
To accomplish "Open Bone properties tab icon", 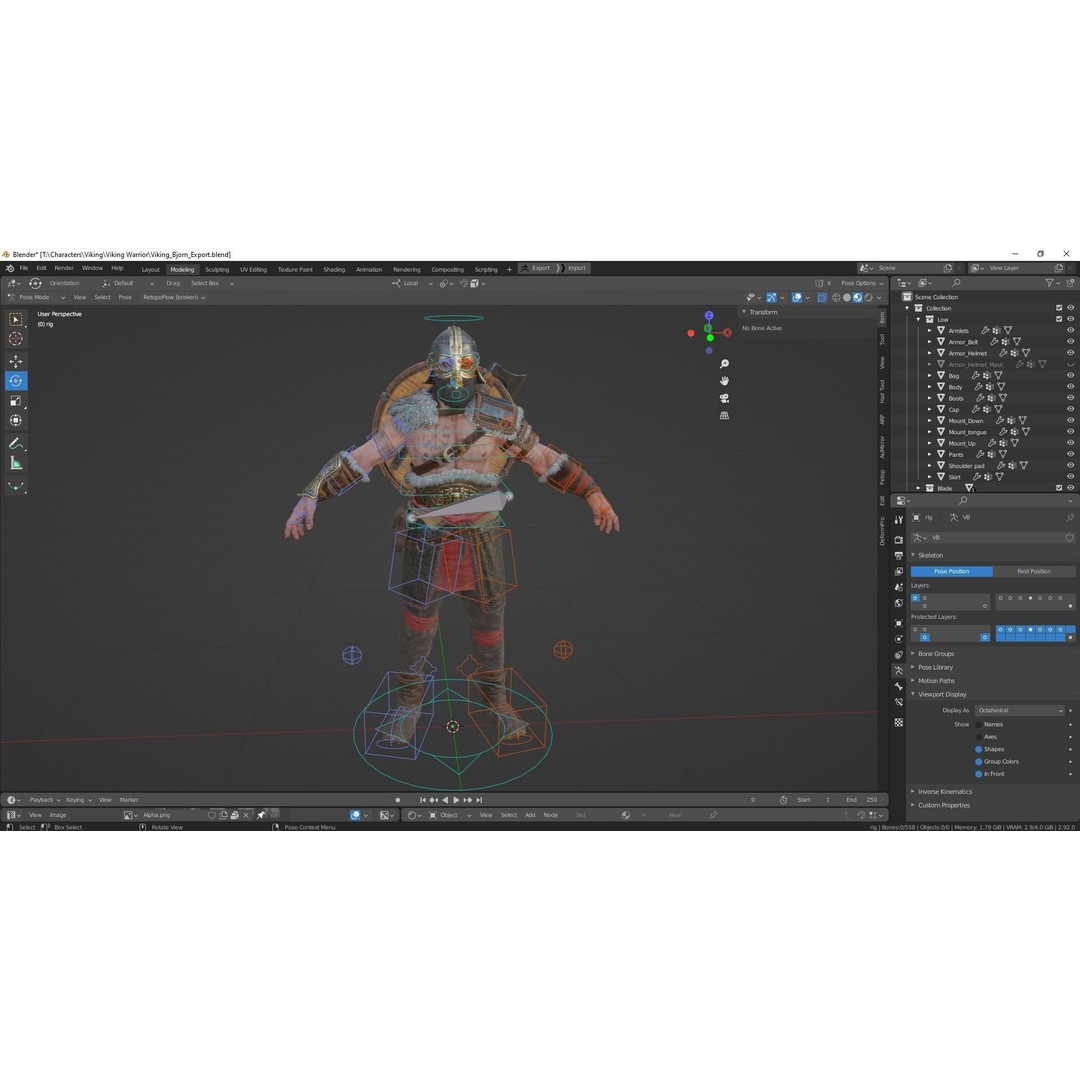I will point(899,686).
